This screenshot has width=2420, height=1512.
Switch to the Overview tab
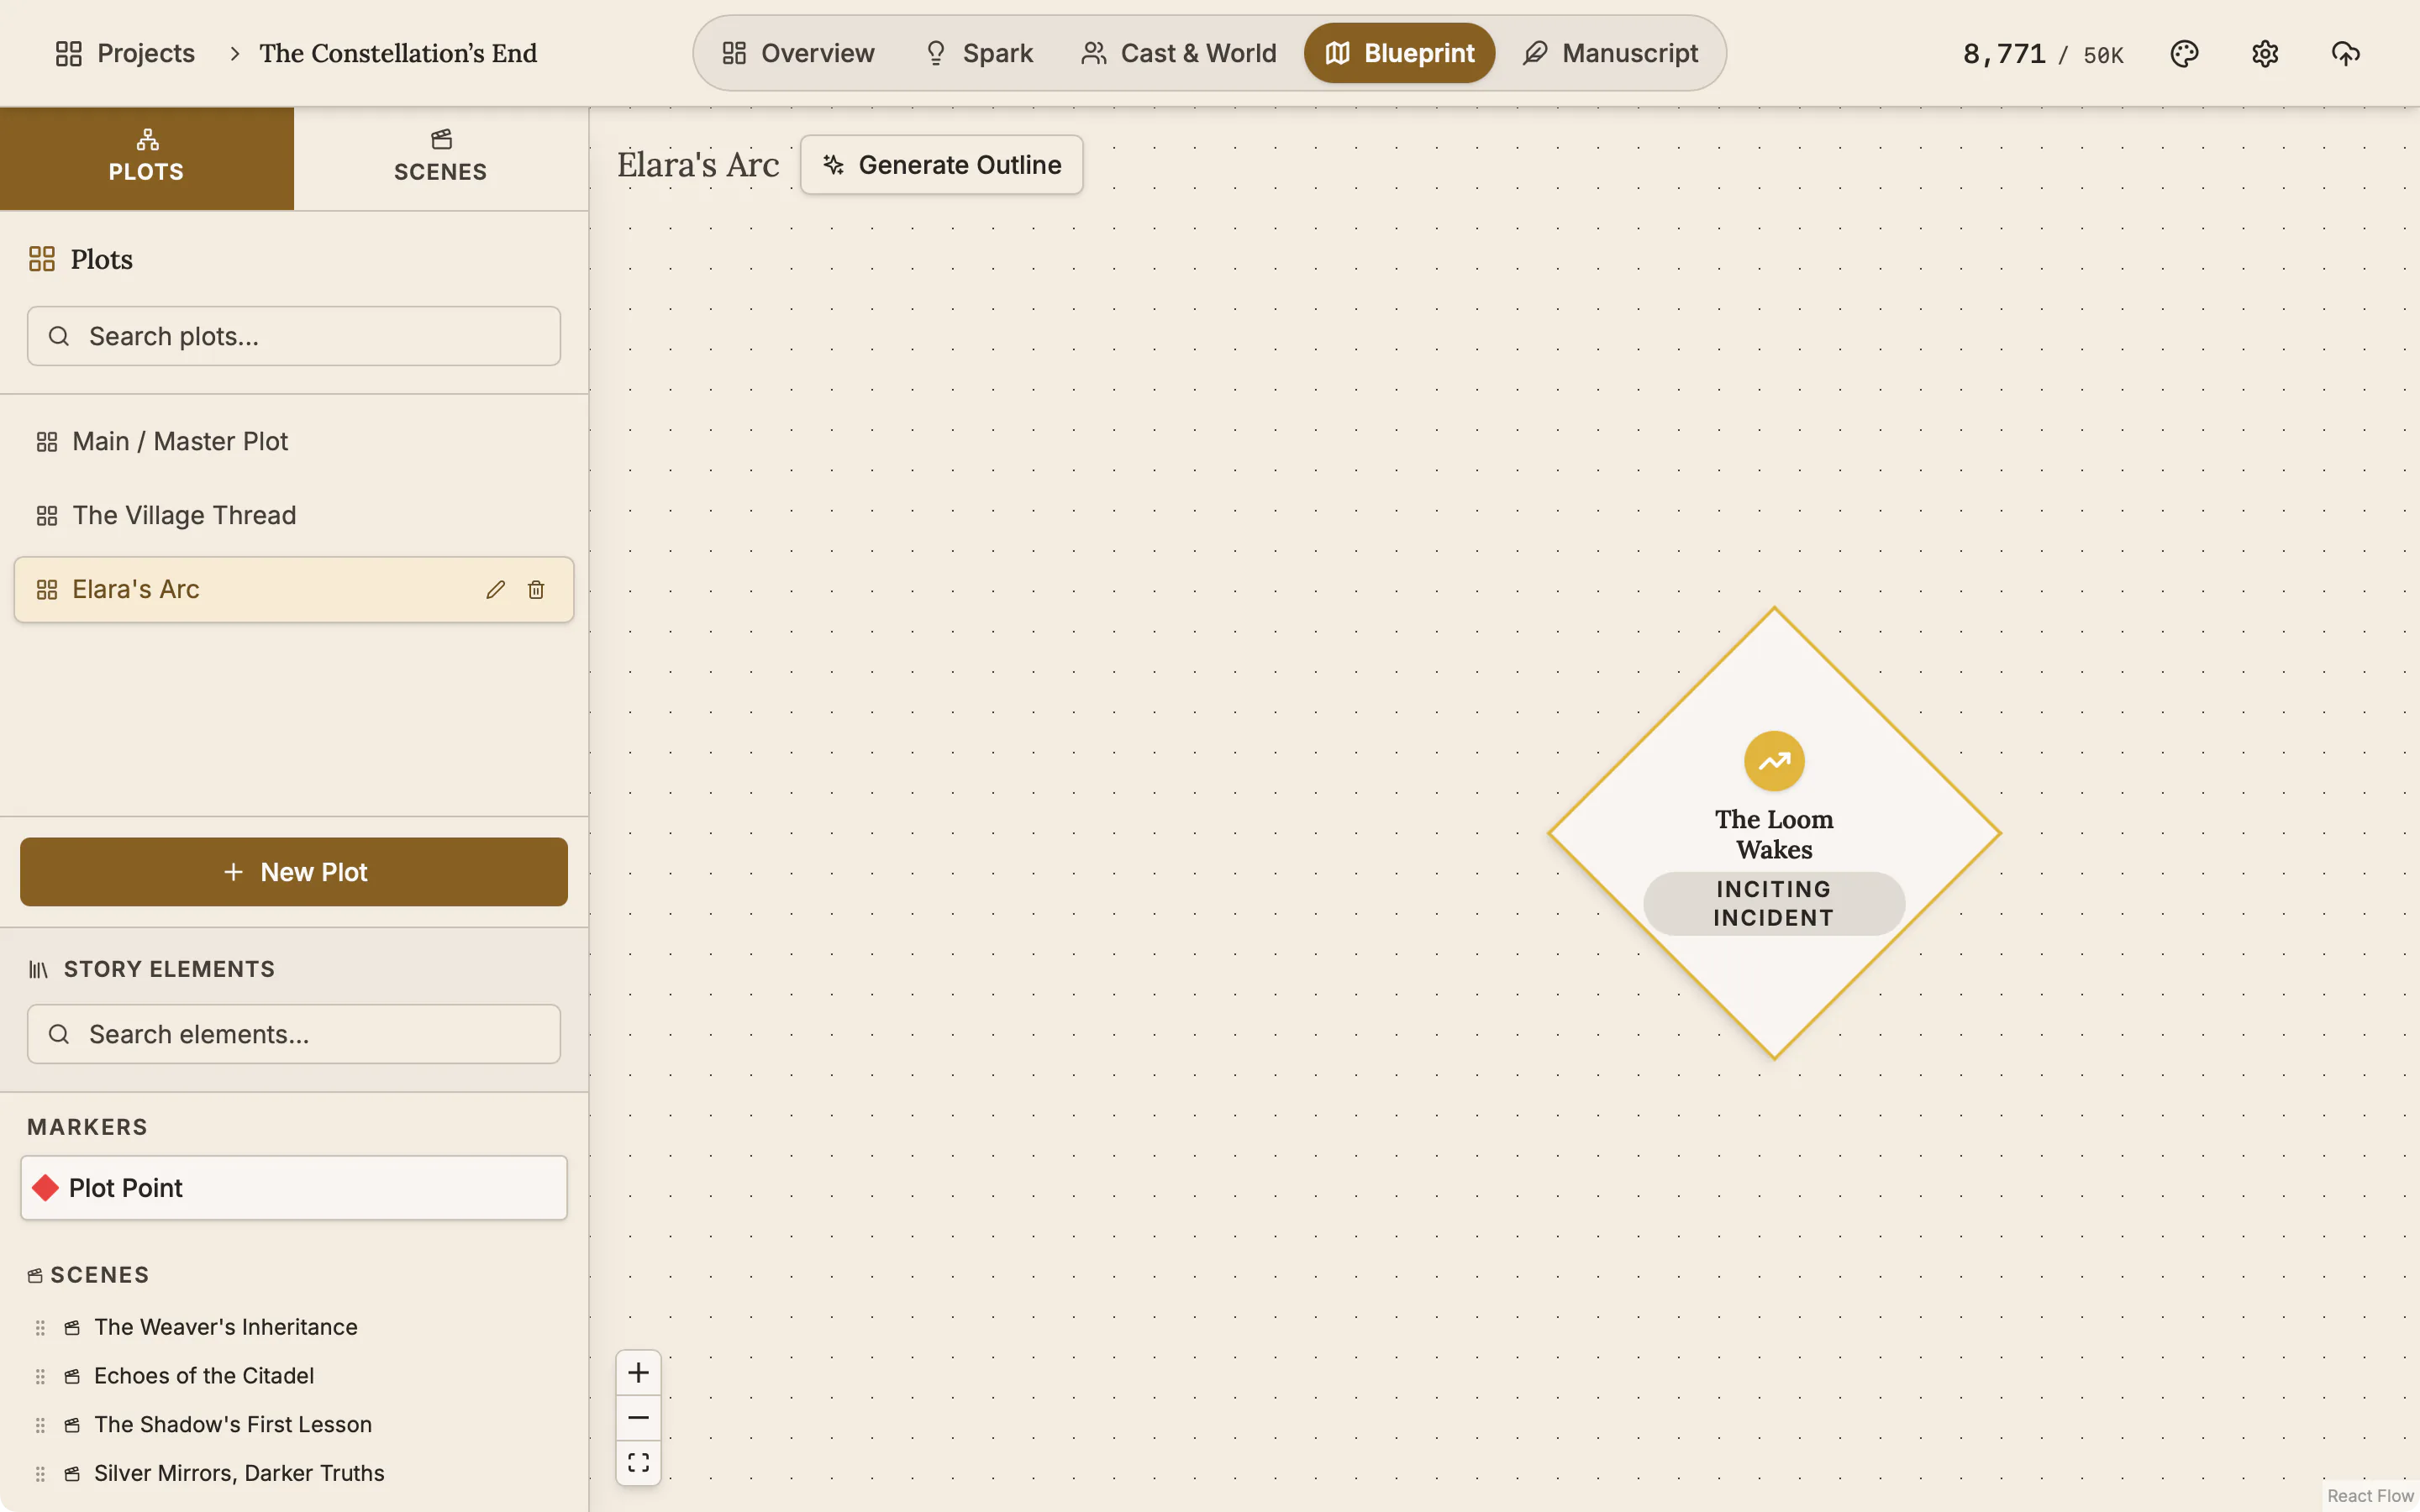tap(798, 53)
